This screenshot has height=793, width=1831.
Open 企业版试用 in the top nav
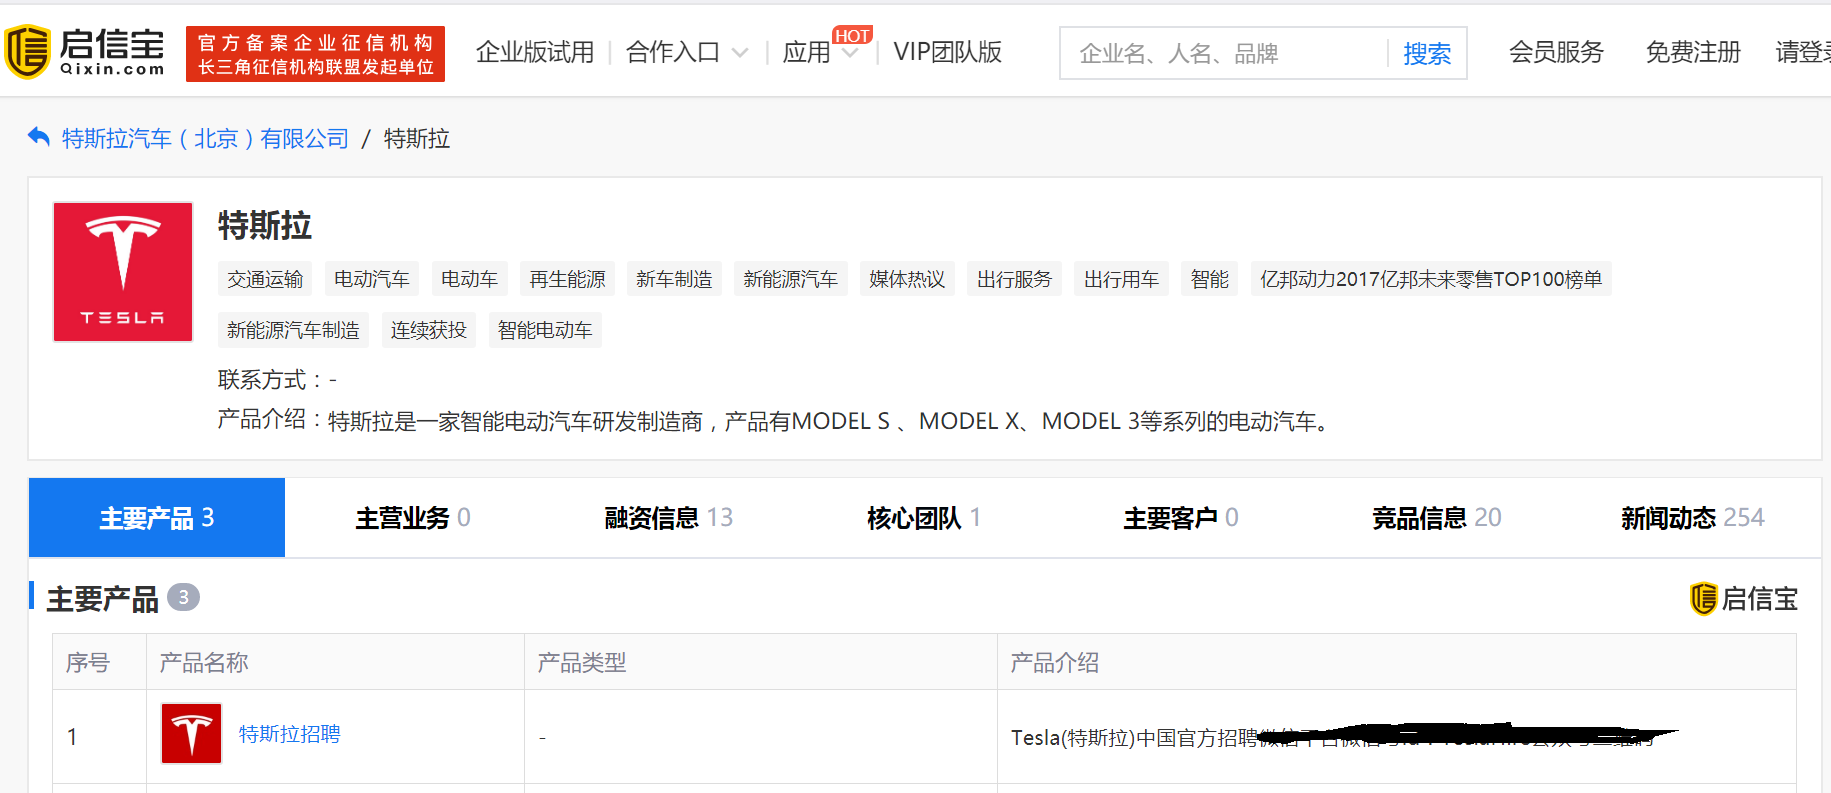click(x=535, y=52)
